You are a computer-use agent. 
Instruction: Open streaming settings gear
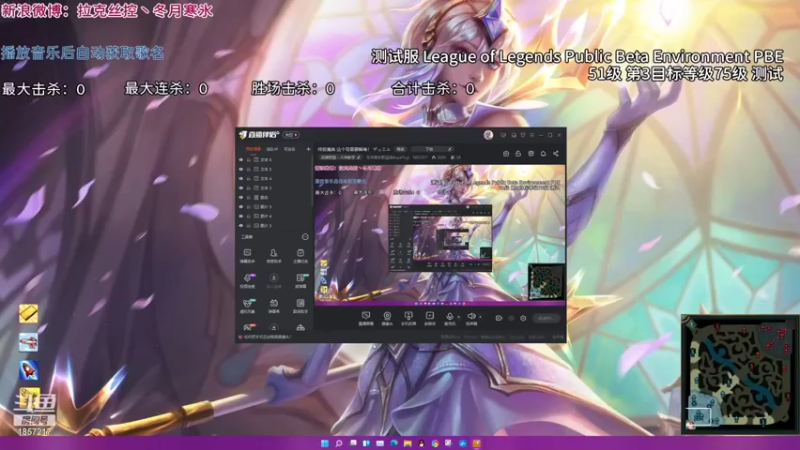tap(523, 318)
